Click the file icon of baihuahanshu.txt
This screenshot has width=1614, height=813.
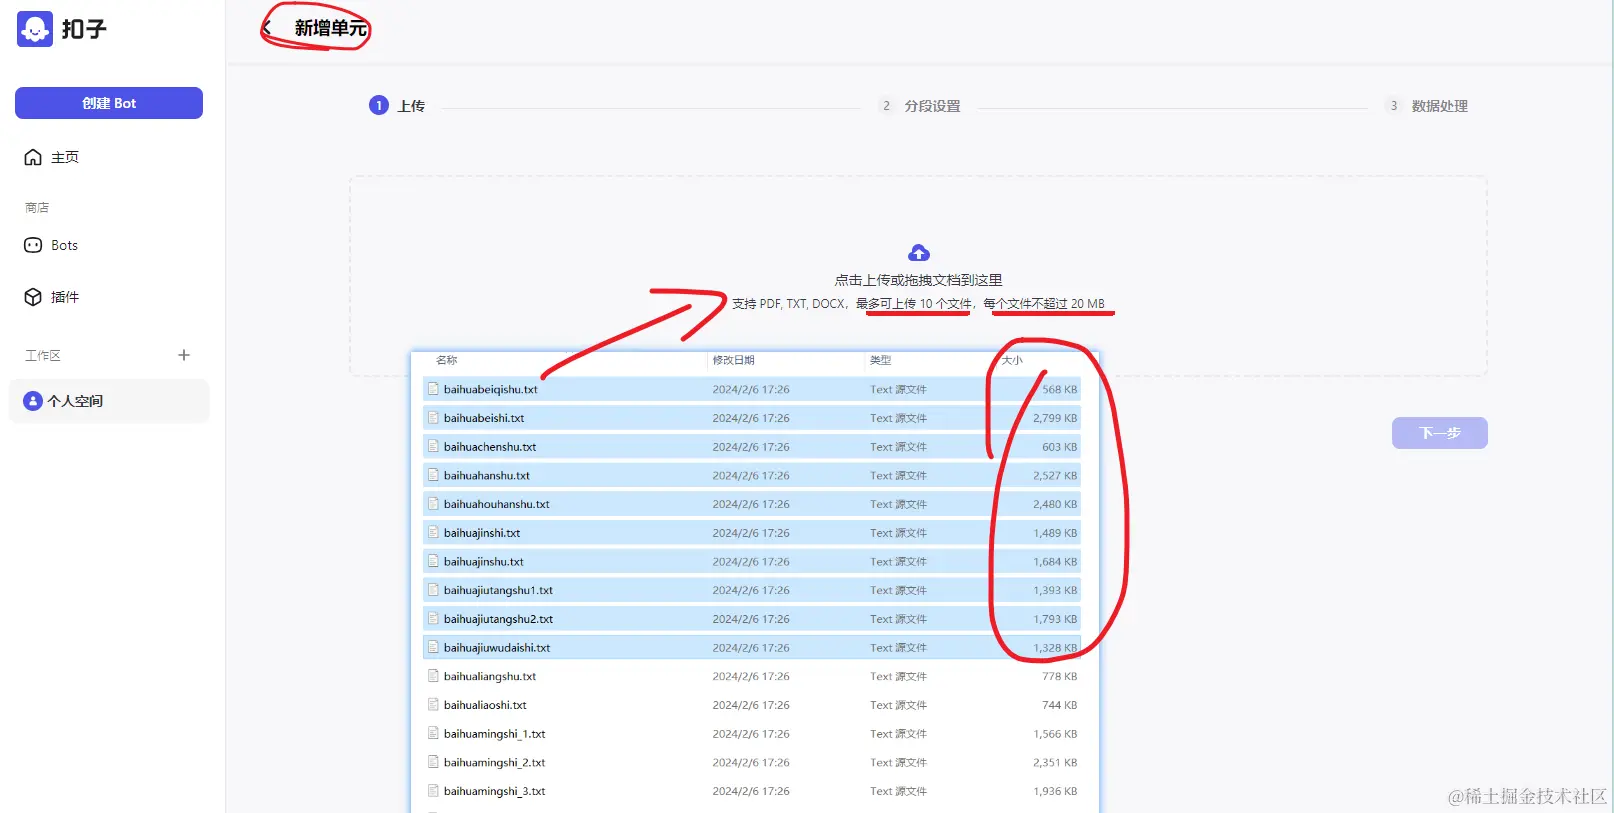pos(434,475)
